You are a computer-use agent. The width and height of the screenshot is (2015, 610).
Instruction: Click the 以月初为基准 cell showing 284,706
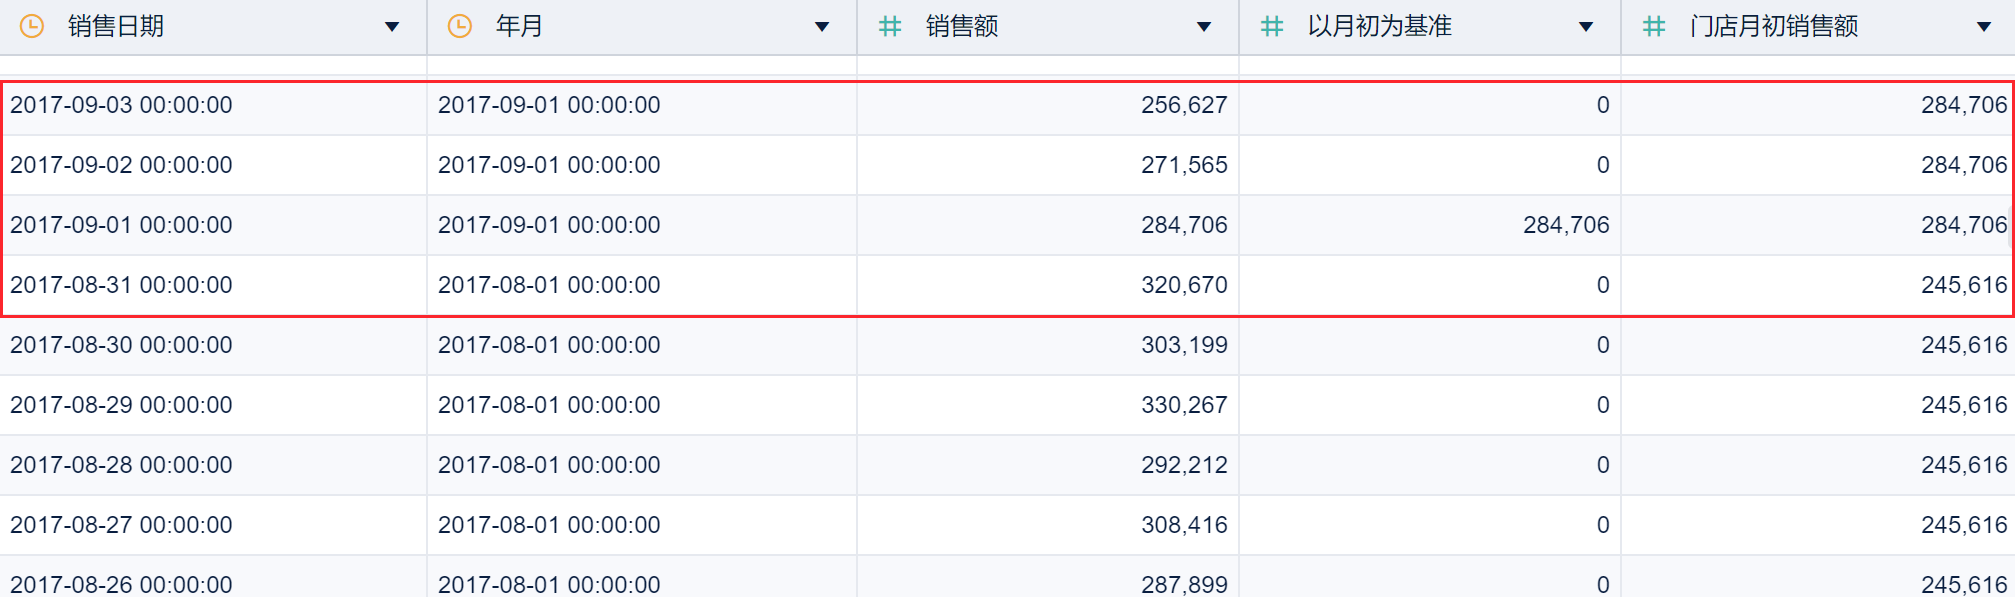(x=1566, y=225)
